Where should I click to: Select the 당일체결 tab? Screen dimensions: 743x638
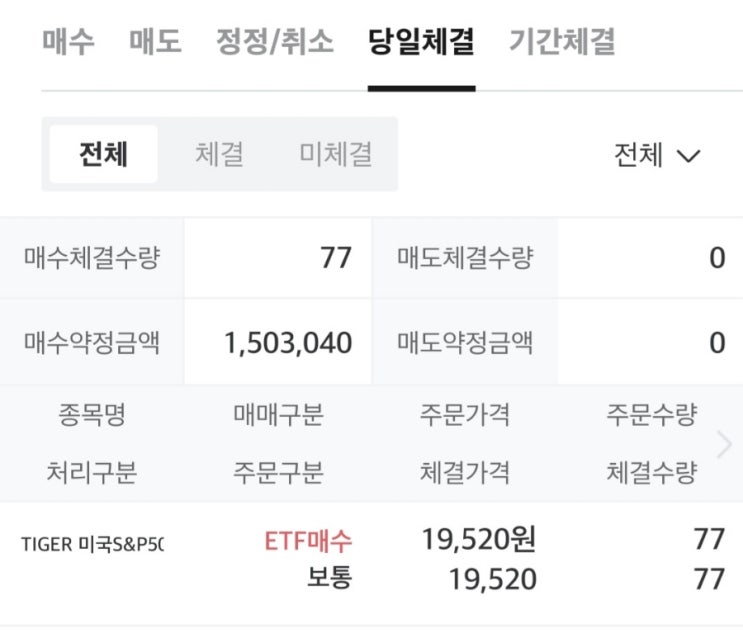pyautogui.click(x=421, y=42)
